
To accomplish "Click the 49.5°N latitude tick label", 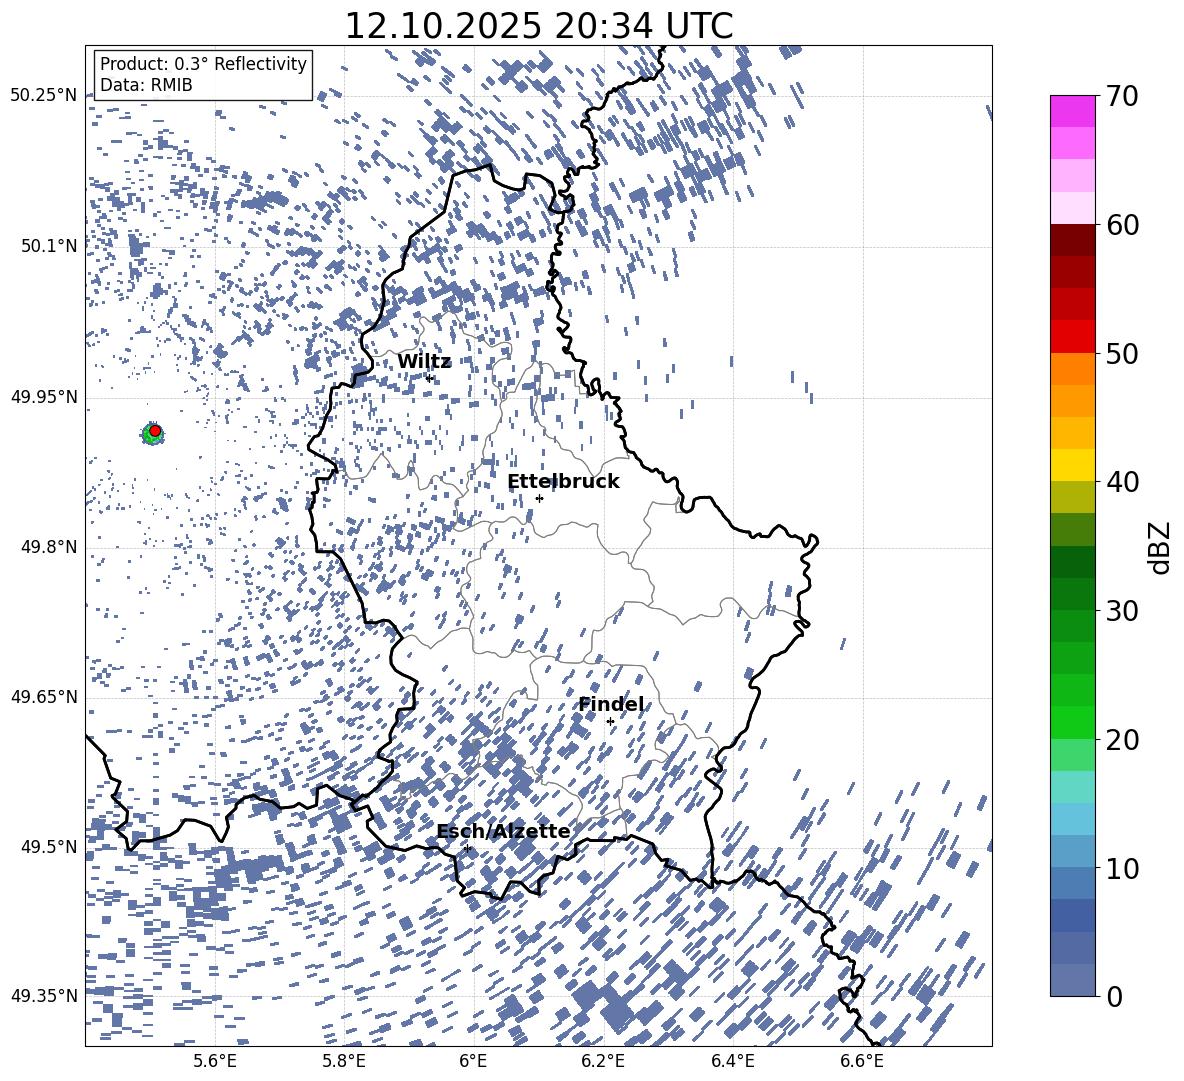I will (49, 846).
